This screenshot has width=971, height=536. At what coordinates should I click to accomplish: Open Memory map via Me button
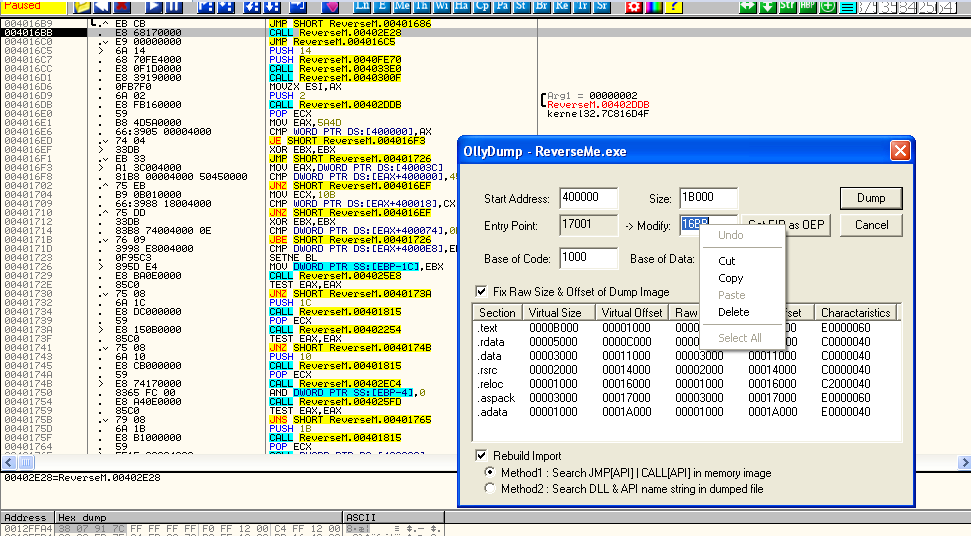coord(402,7)
